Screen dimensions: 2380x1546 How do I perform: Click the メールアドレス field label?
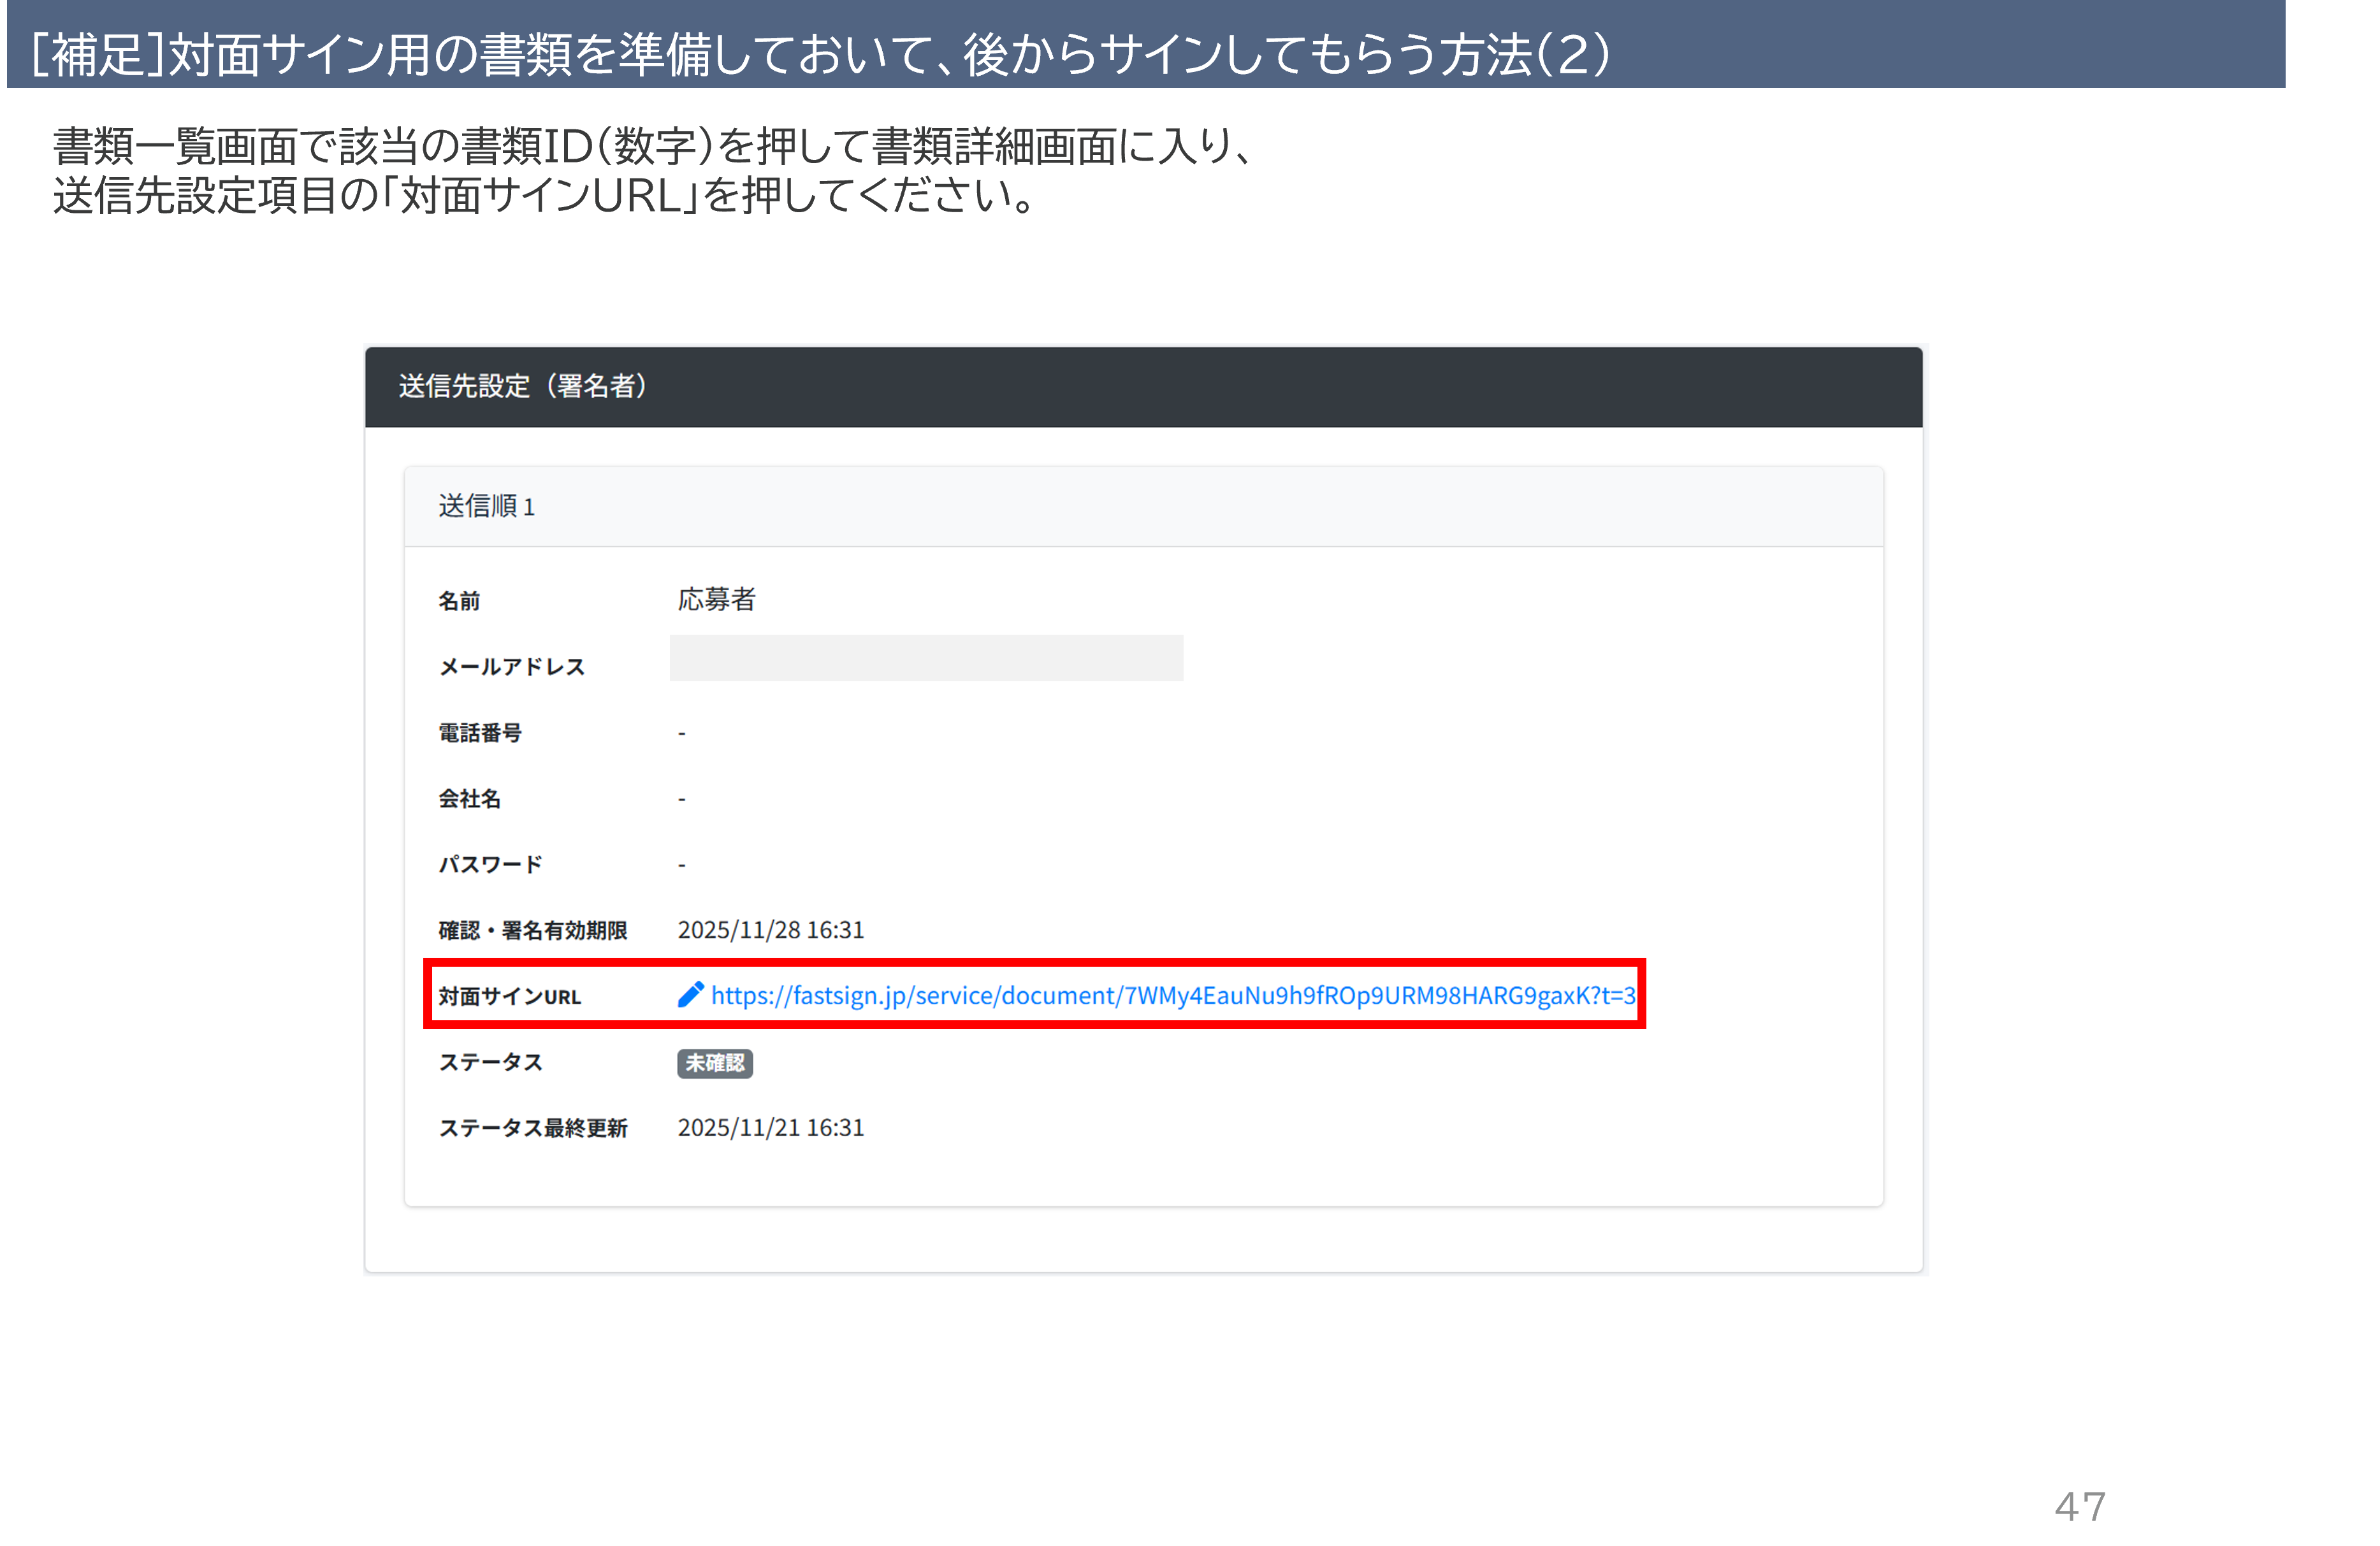click(x=511, y=667)
